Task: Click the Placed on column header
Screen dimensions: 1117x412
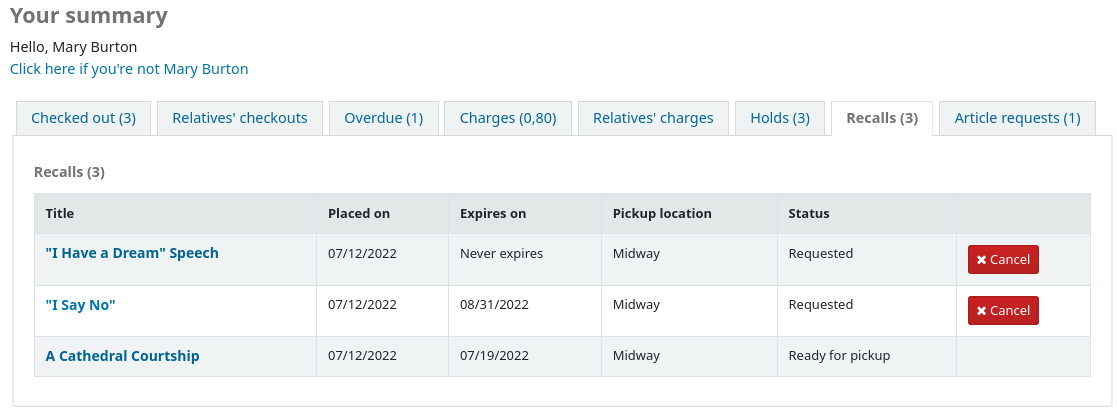Action: click(359, 213)
